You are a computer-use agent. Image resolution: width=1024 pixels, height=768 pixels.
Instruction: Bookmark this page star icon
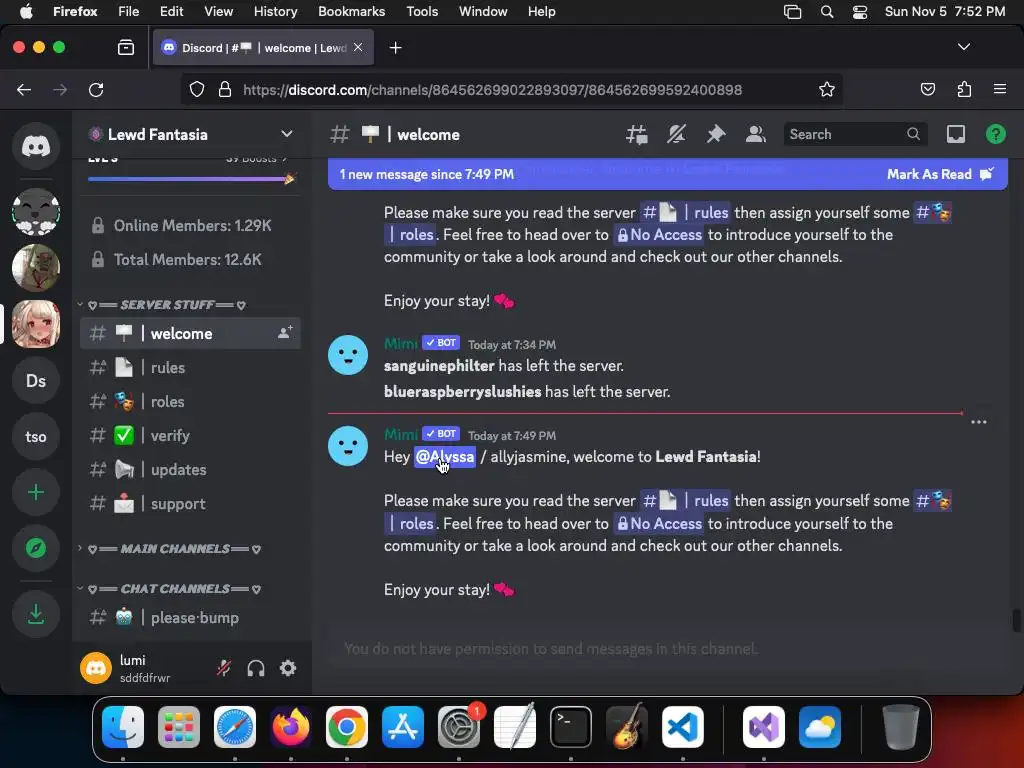[x=827, y=89]
